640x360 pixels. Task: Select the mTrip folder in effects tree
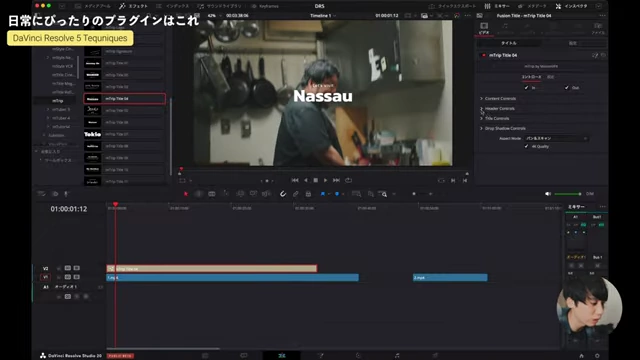[58, 100]
